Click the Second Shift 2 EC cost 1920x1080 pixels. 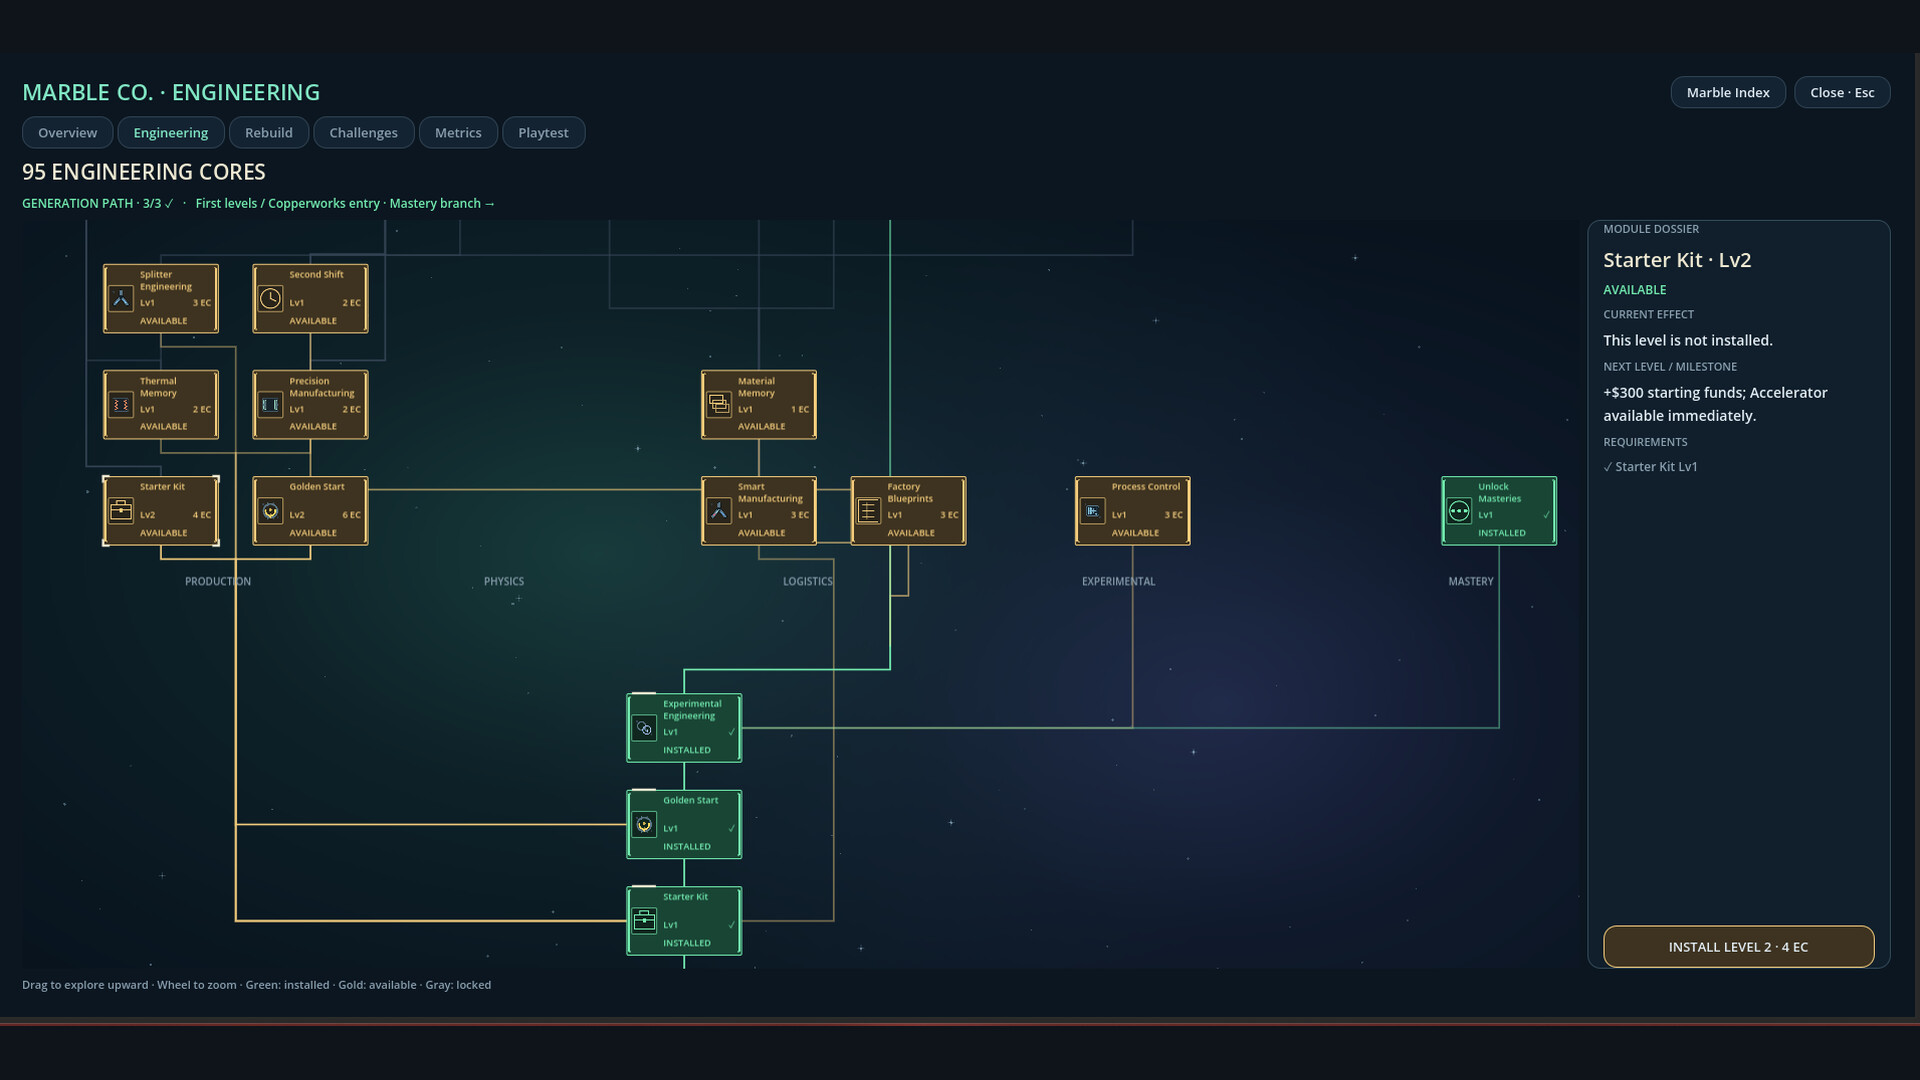point(351,303)
